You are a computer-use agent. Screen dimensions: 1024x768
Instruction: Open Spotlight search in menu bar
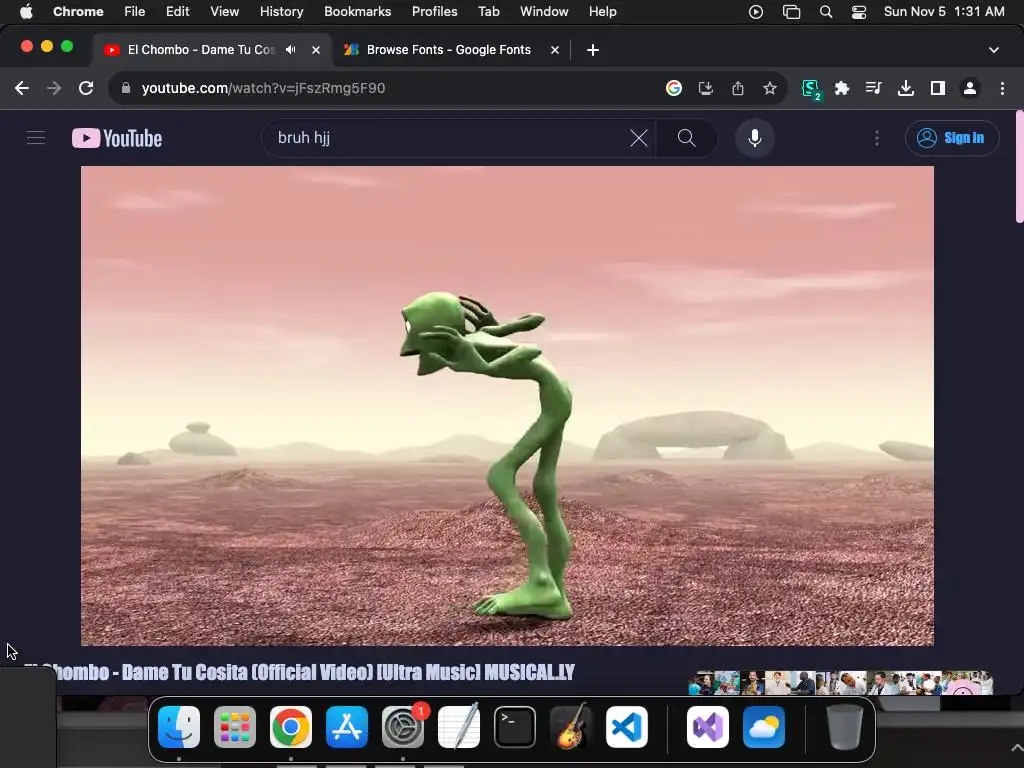(826, 12)
